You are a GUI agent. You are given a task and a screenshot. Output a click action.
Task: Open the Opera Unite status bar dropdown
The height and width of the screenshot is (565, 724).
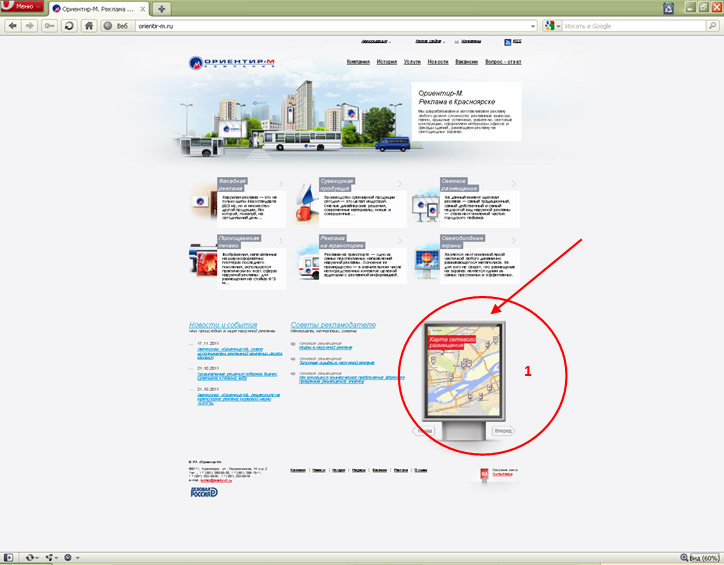52,557
